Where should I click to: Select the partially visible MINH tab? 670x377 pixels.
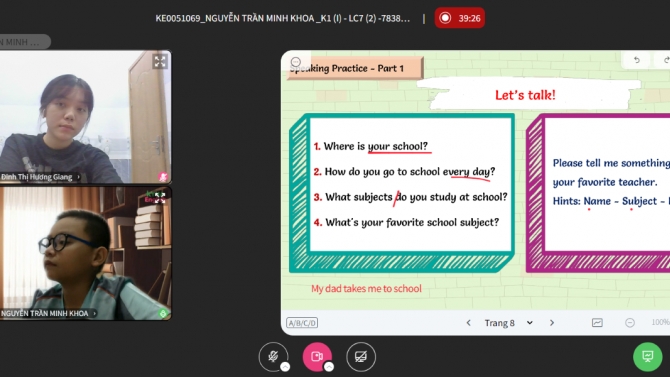25,42
